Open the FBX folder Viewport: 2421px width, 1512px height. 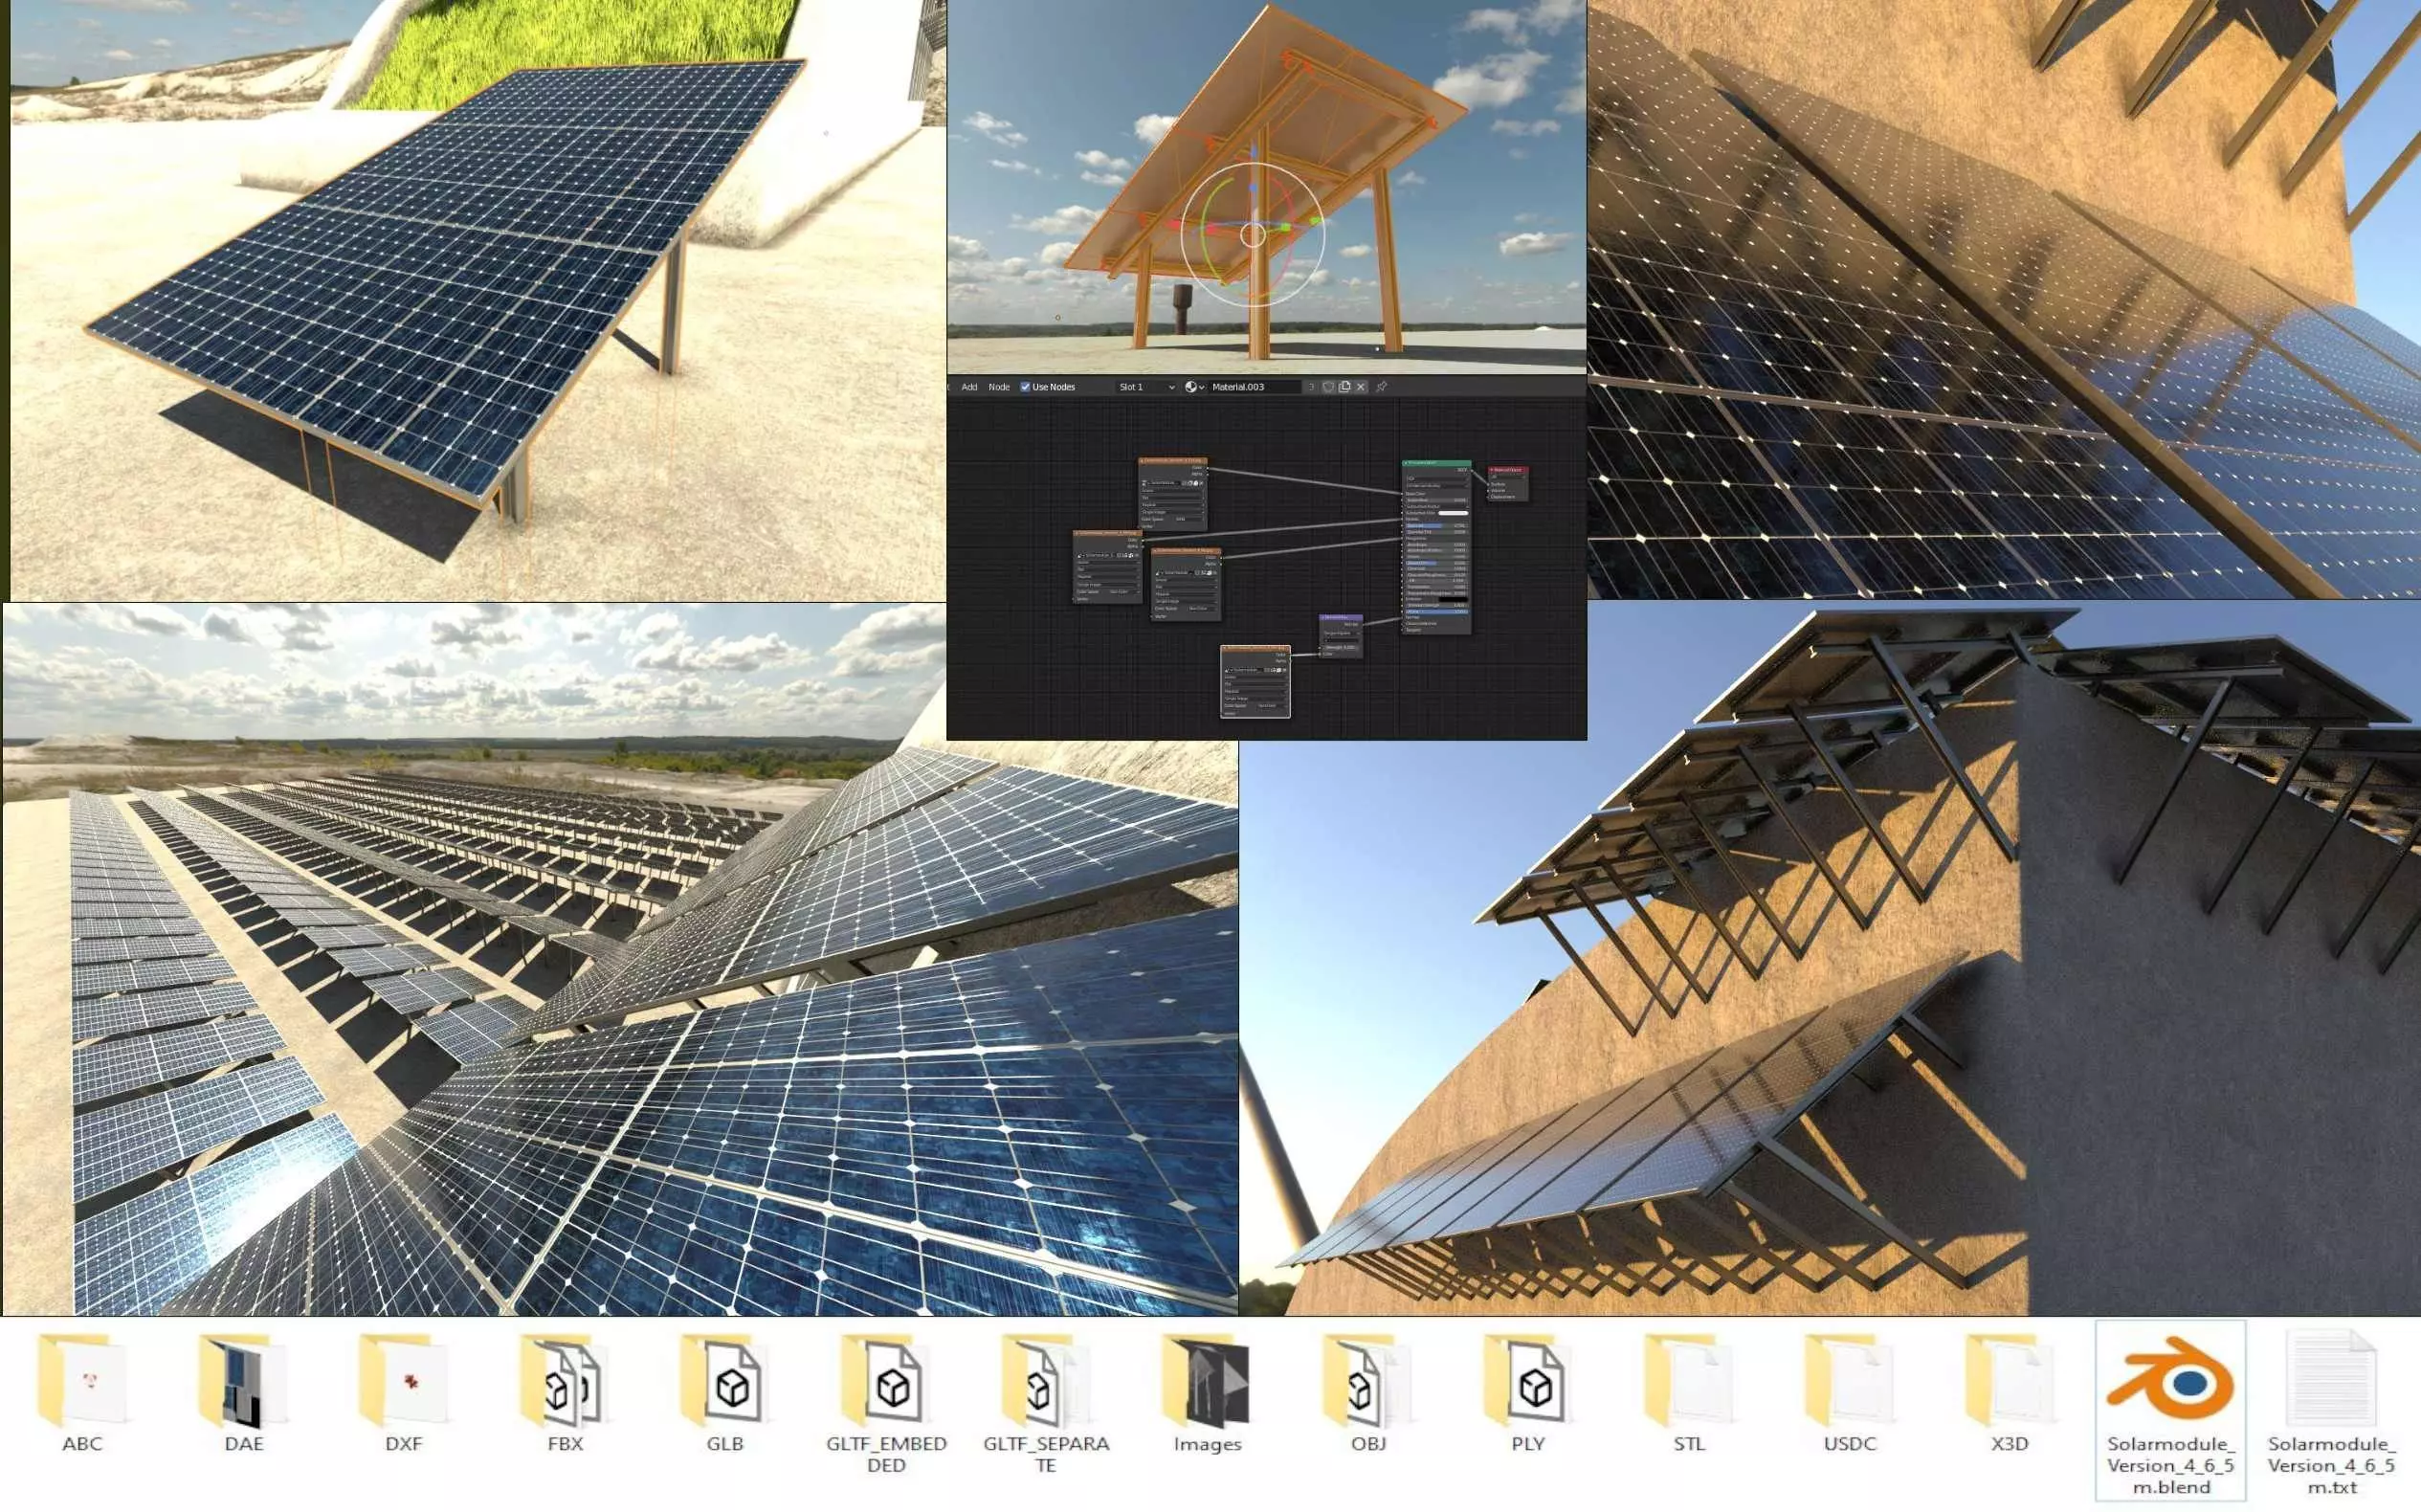coord(565,1394)
